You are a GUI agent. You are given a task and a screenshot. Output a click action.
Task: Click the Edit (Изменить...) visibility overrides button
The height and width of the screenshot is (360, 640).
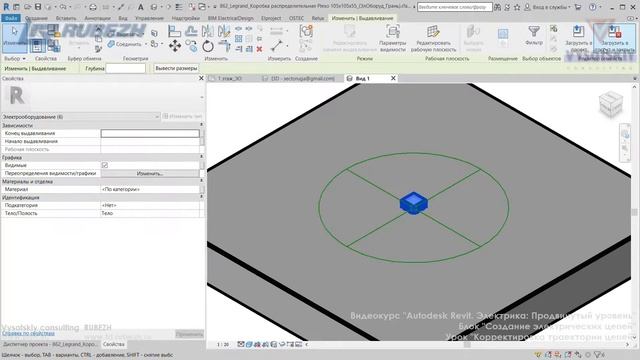click(150, 173)
